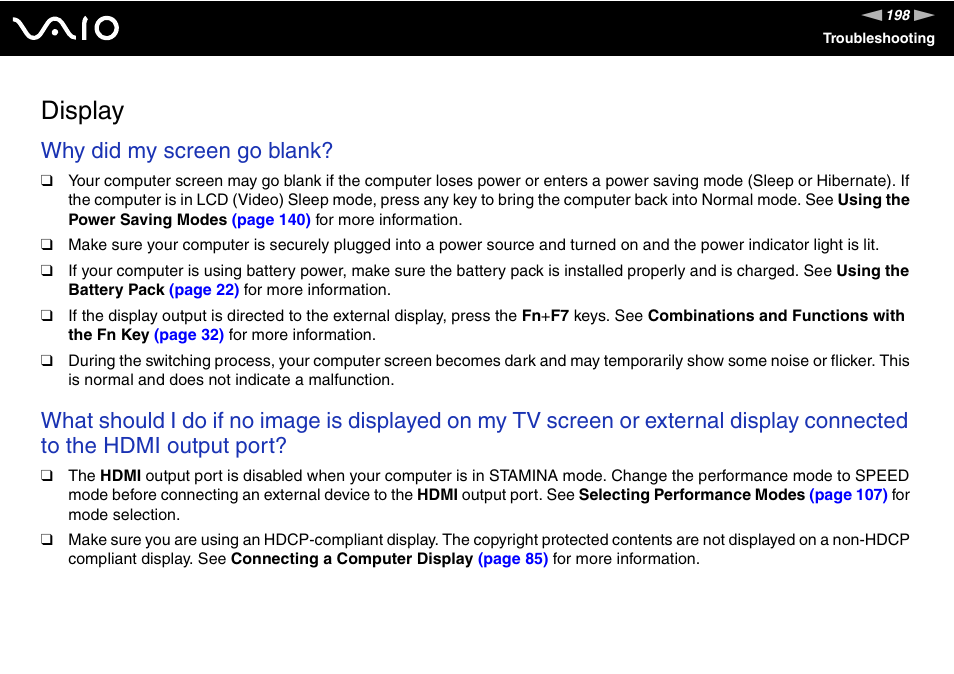Click bullet box before "Make sure you are using"

(47, 539)
